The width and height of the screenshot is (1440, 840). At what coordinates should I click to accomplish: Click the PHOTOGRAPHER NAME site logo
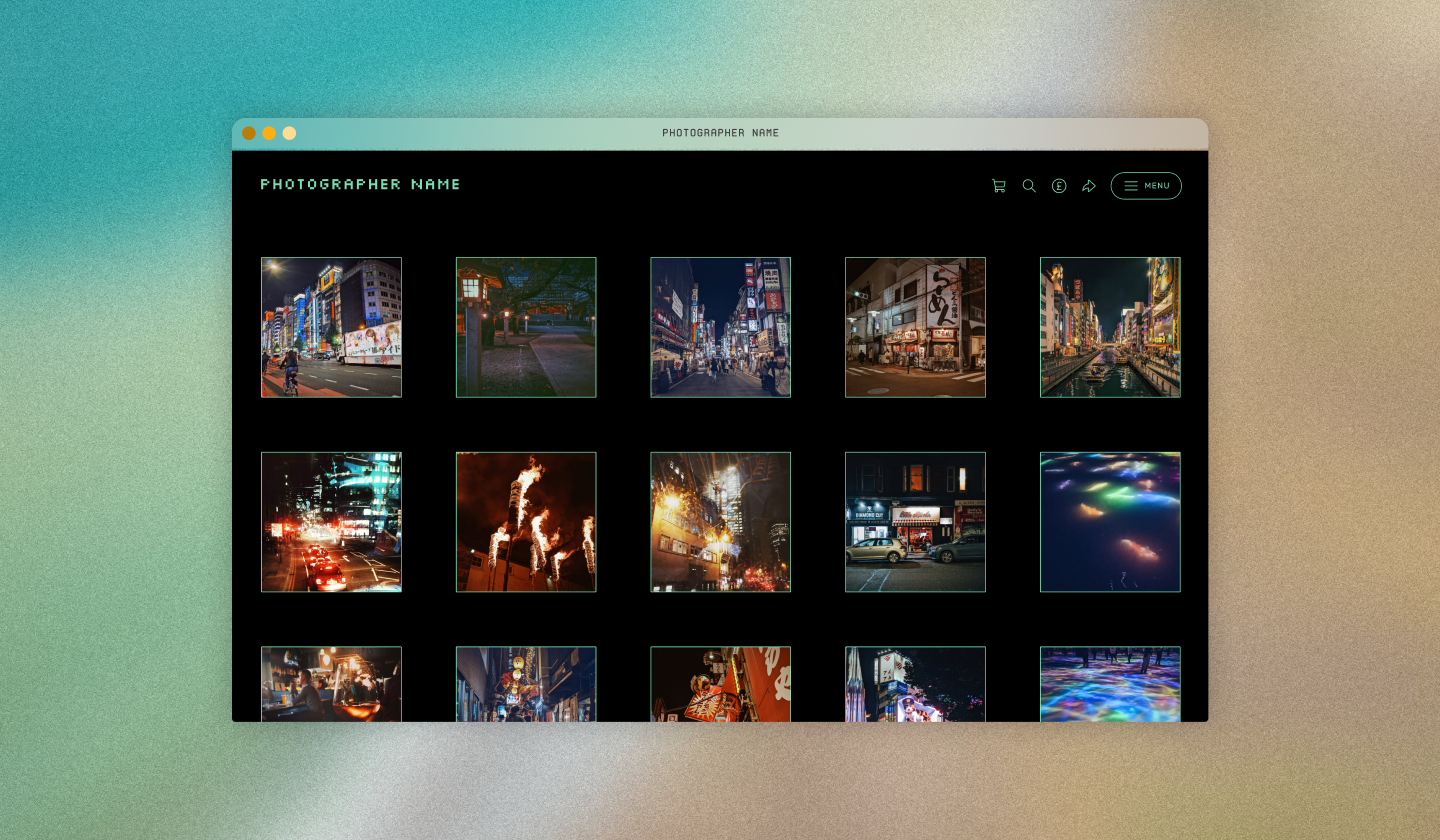(360, 184)
